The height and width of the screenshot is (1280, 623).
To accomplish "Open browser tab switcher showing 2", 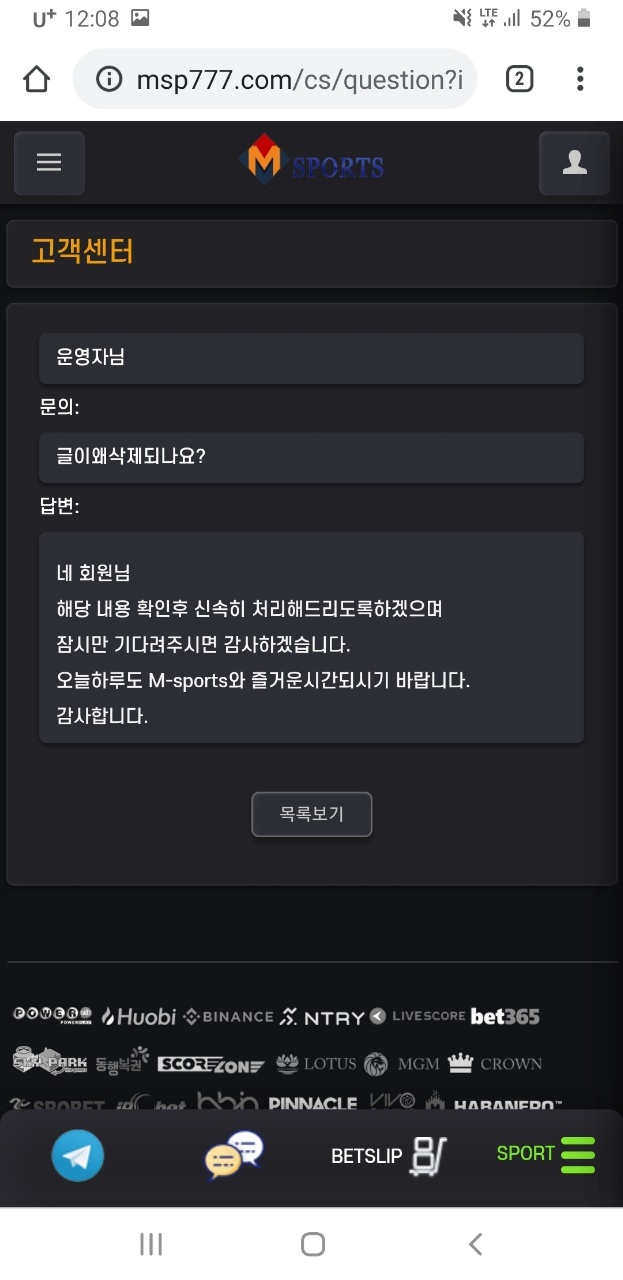I will click(x=519, y=78).
